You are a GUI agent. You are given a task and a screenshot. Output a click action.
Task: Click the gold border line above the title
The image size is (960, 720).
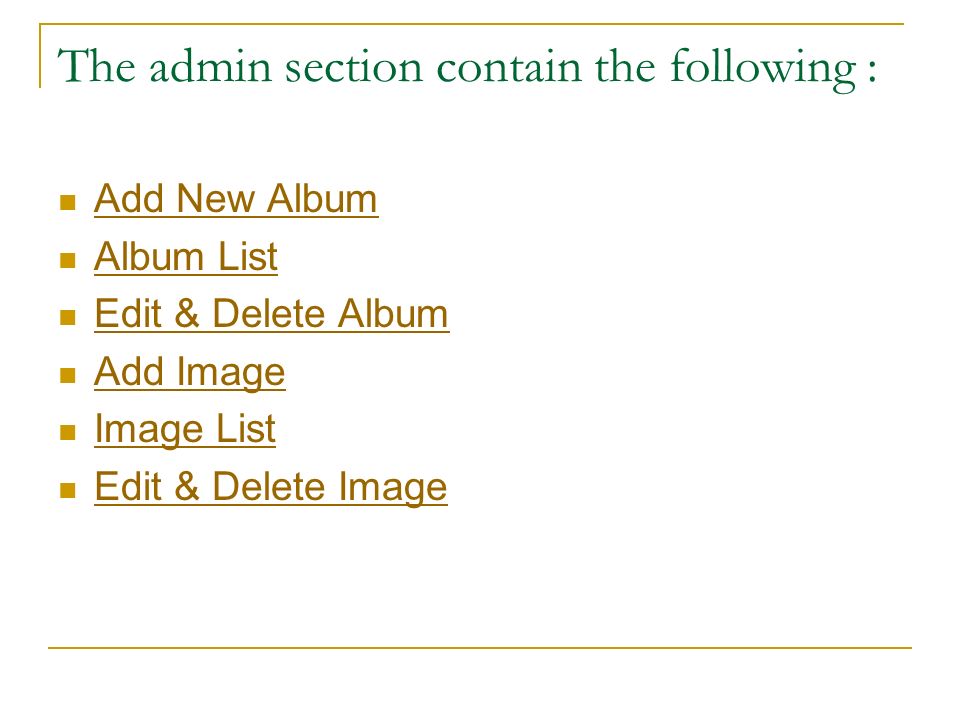tap(471, 24)
